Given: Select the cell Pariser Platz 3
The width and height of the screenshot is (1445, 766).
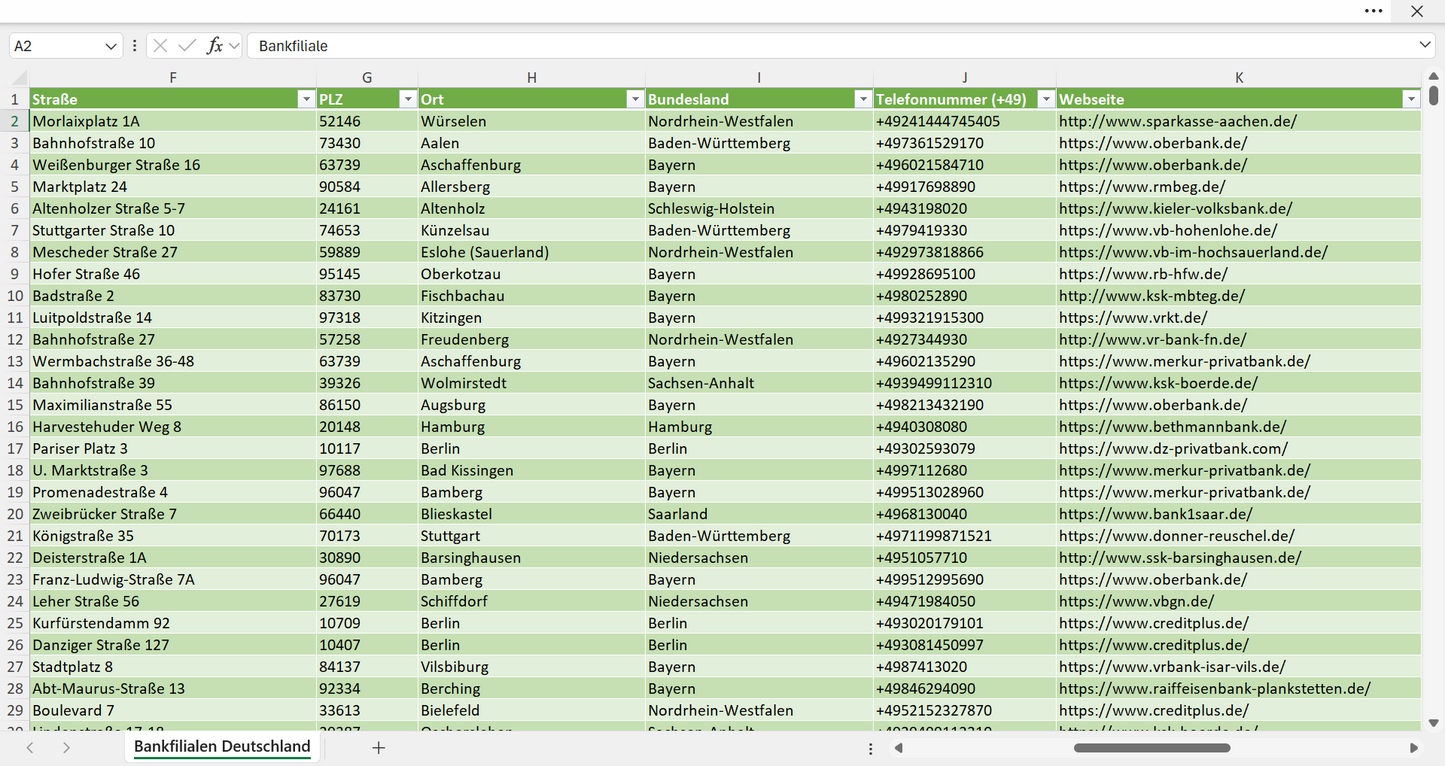Looking at the screenshot, I should pos(173,448).
